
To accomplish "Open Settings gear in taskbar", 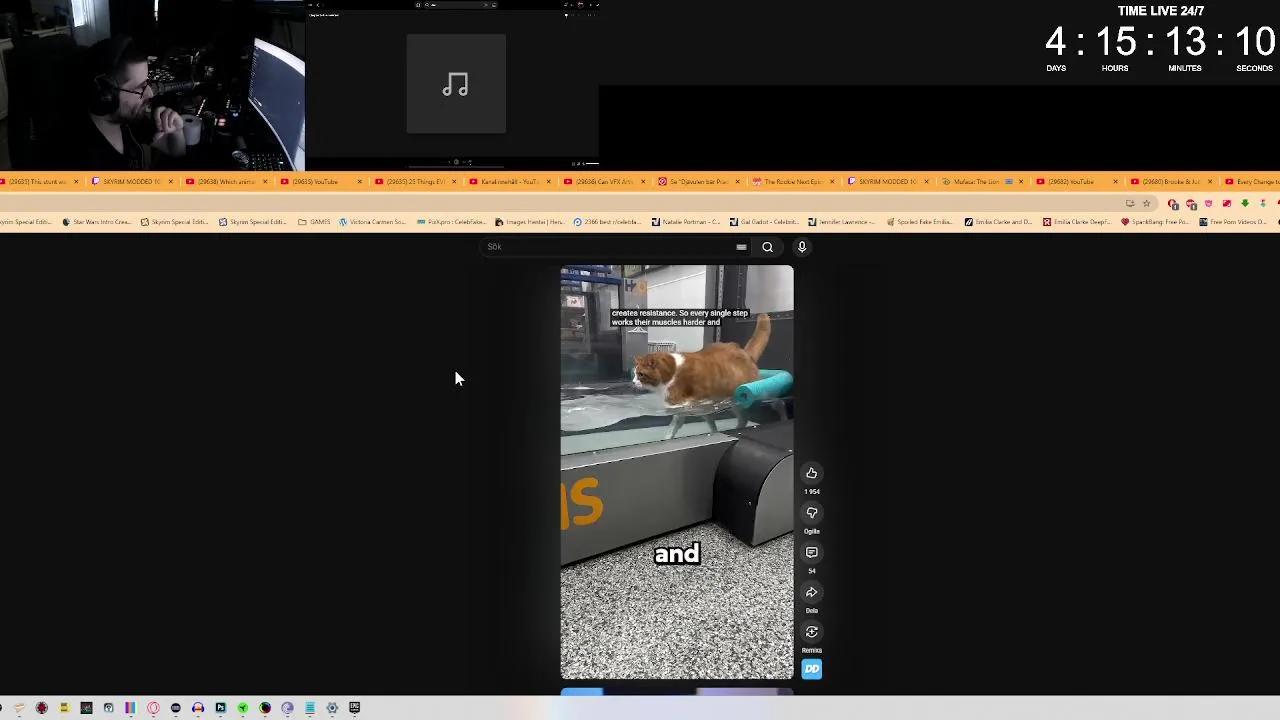I will tap(332, 708).
